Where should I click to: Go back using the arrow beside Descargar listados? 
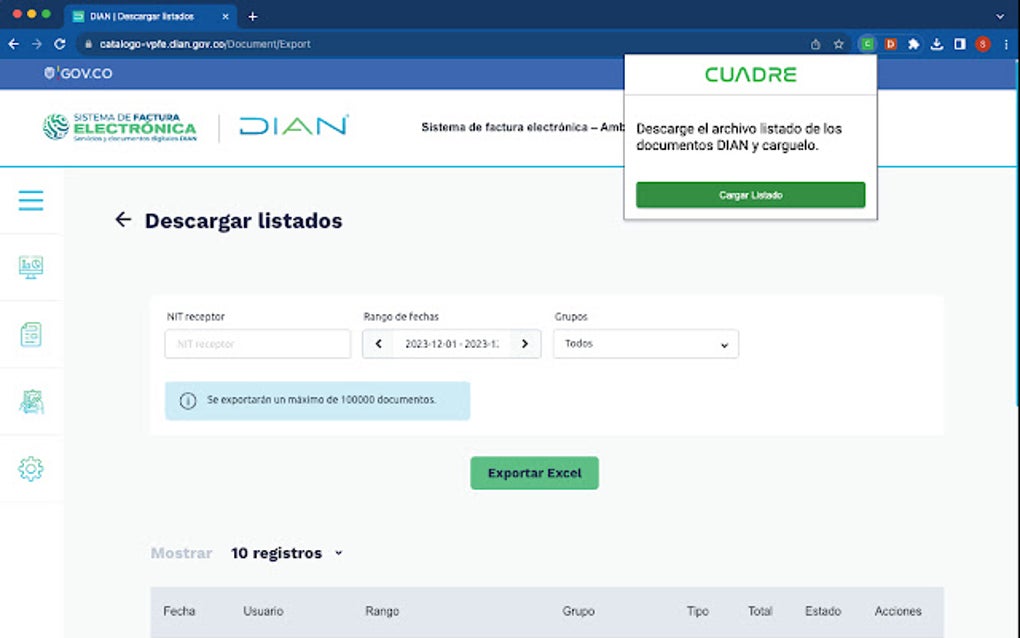[123, 221]
